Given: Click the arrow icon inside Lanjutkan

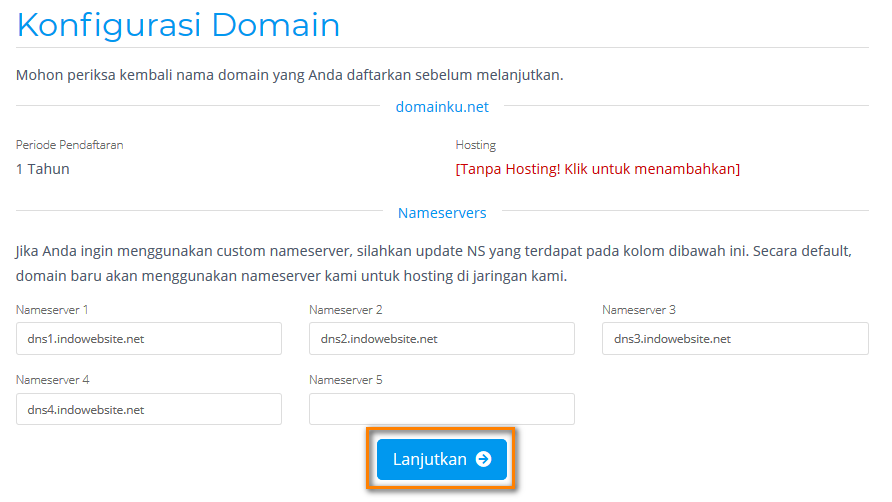Looking at the screenshot, I should [x=484, y=459].
